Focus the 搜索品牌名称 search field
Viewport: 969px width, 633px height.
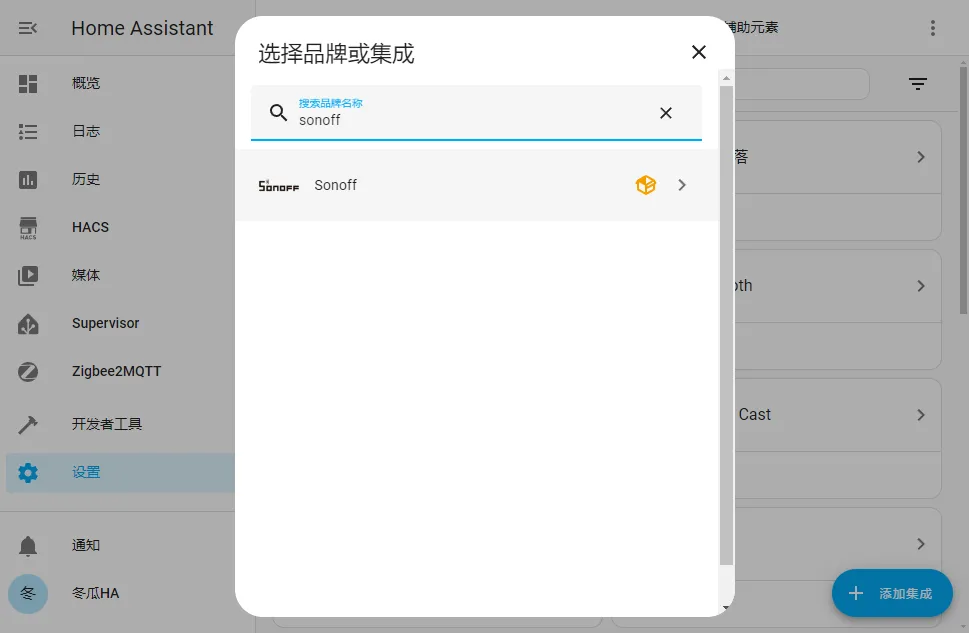click(476, 113)
